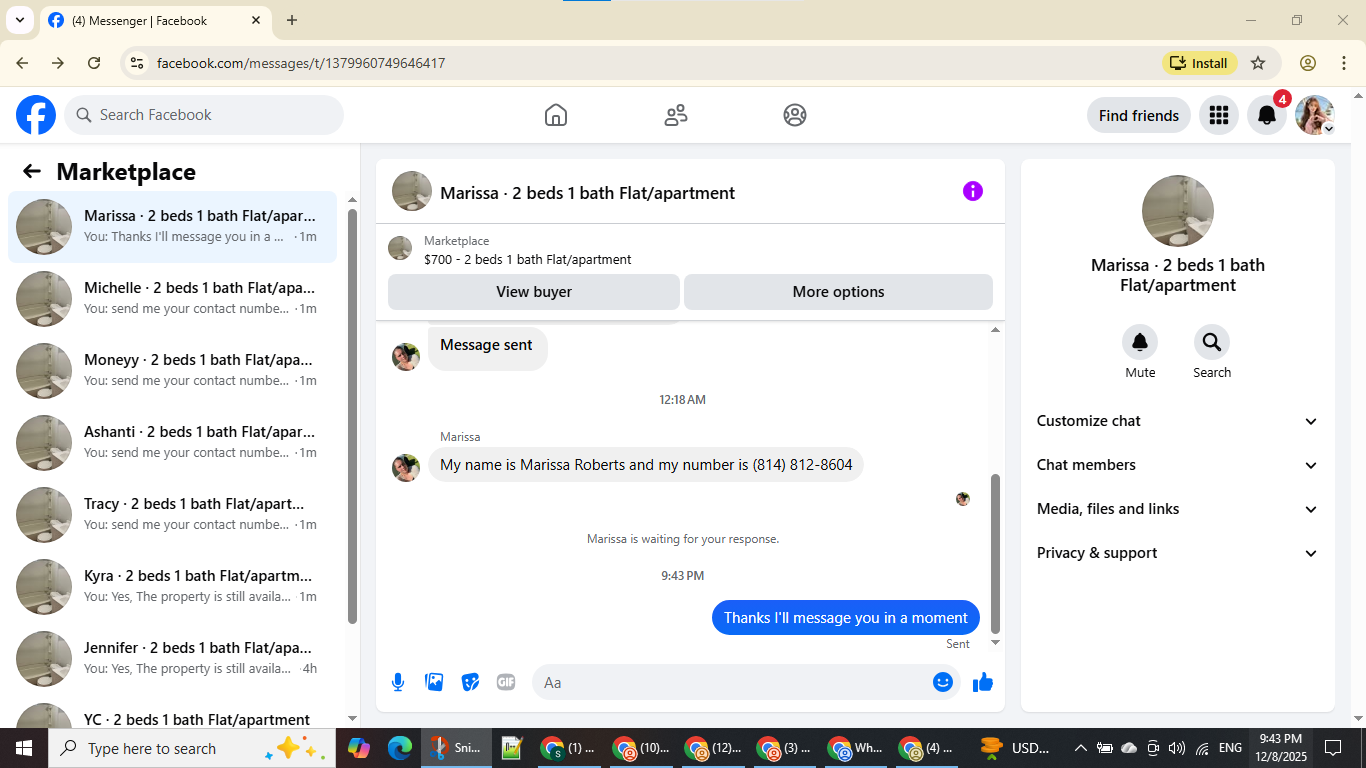Search in conversation magnifier icon
Screen dimensions: 1366x768
pyautogui.click(x=1212, y=343)
